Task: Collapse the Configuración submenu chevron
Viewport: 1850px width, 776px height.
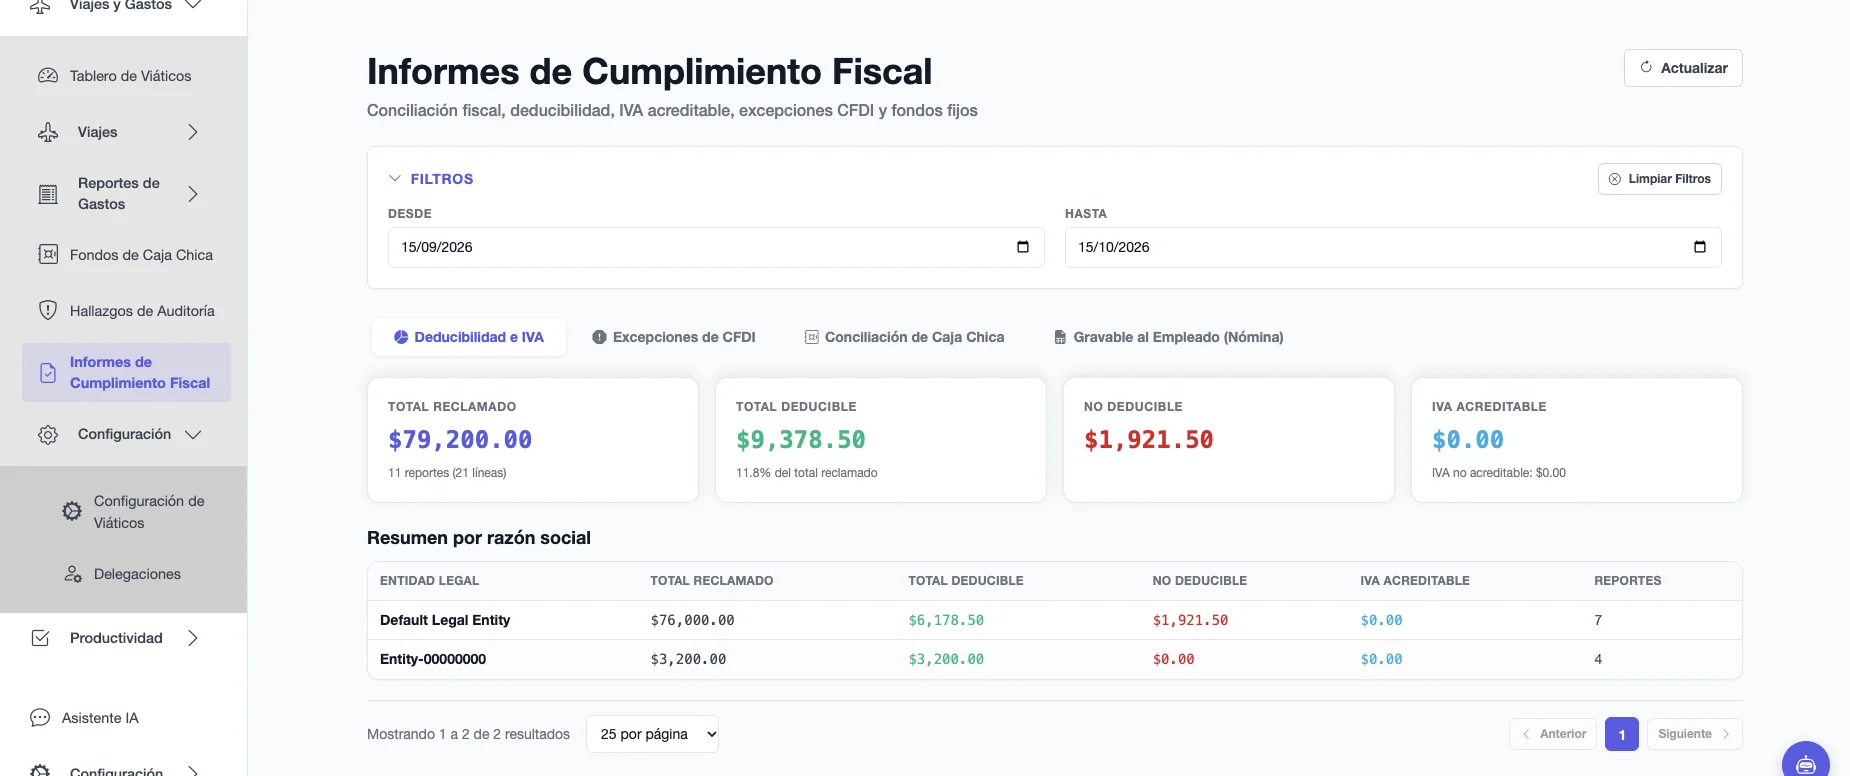Action: [193, 435]
